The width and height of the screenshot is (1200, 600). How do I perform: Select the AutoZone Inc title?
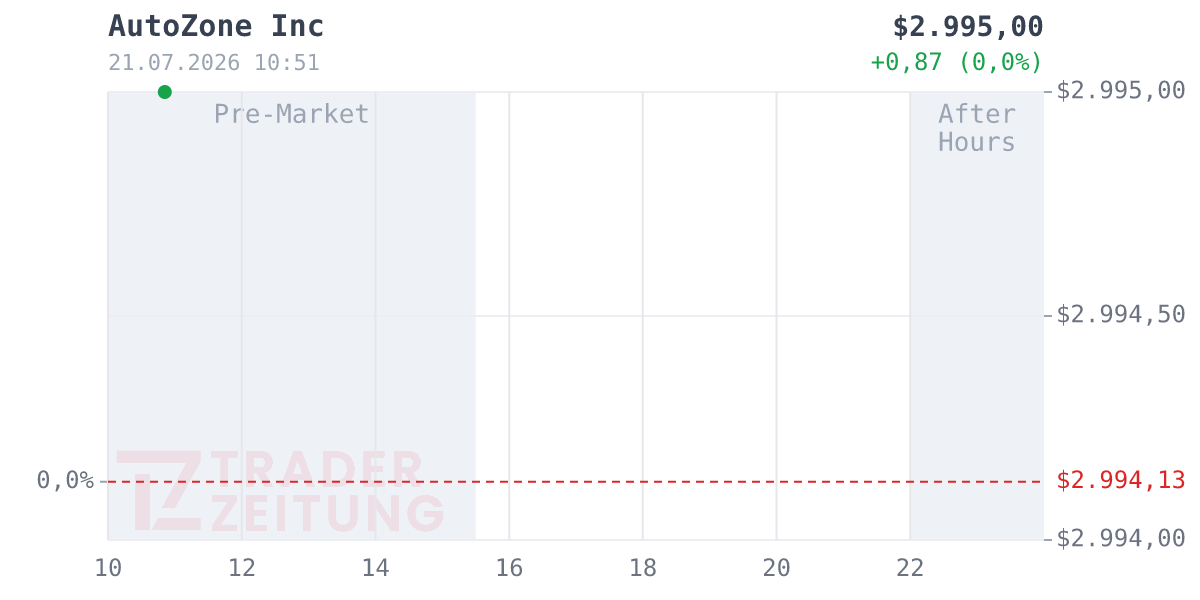tap(216, 27)
